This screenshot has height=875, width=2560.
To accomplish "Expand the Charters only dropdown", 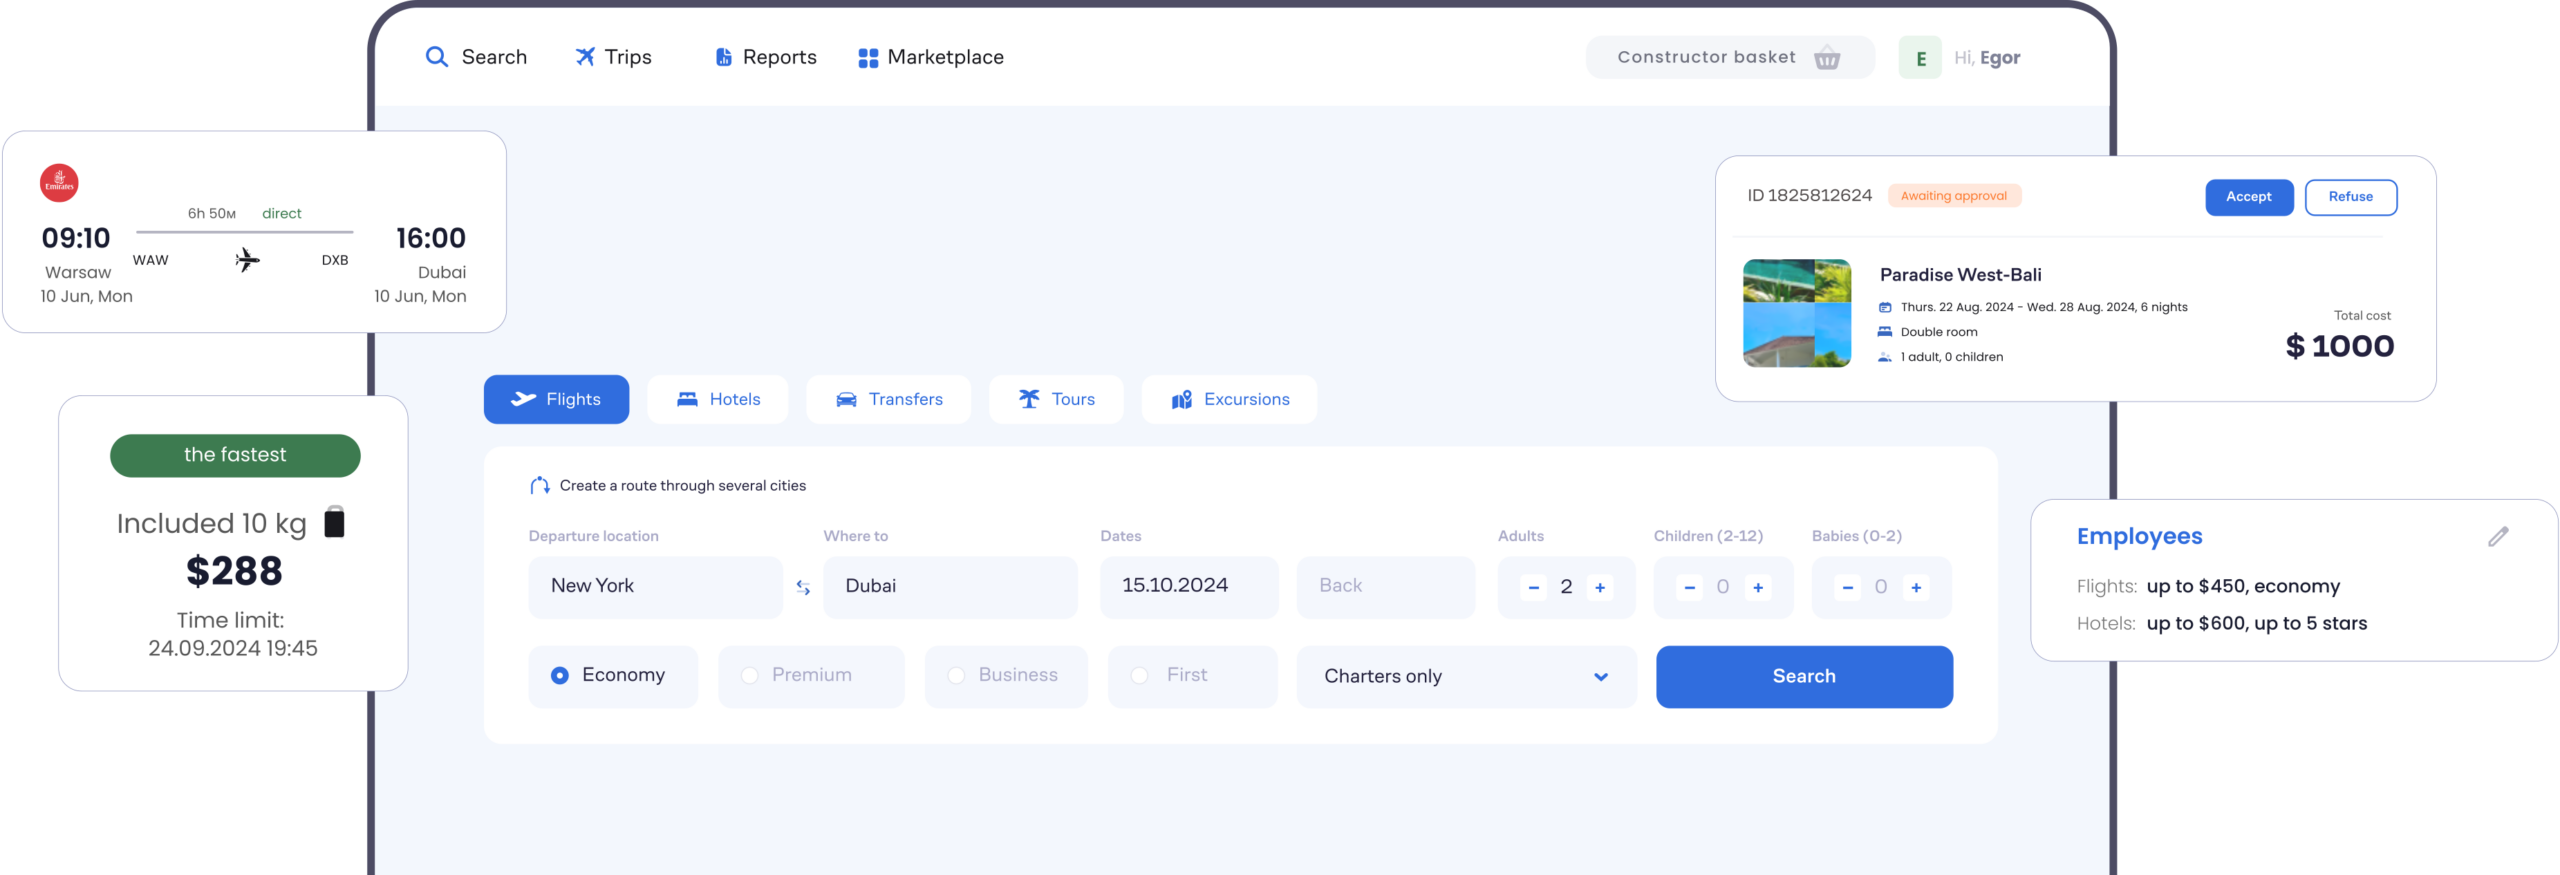I will (x=1600, y=677).
